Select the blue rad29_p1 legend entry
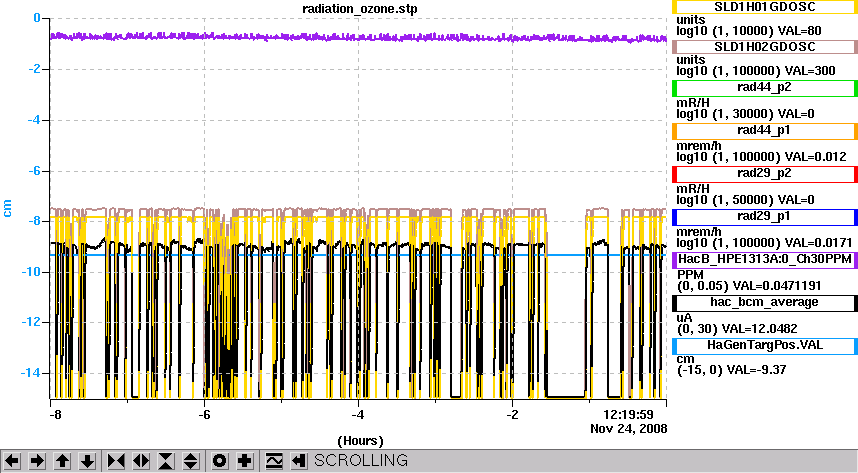Image resolution: width=858 pixels, height=473 pixels. pos(764,217)
